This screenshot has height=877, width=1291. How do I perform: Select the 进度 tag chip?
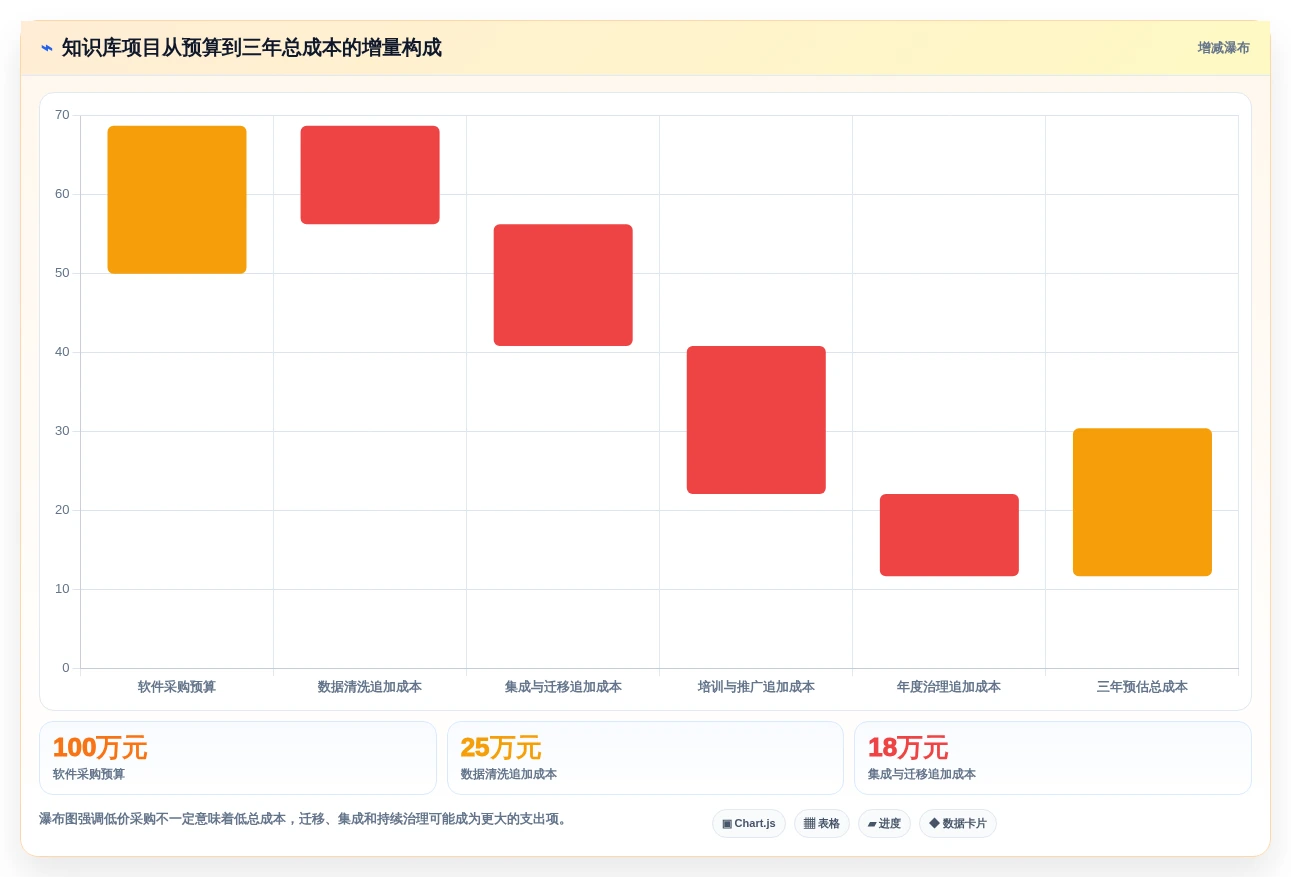pyautogui.click(x=884, y=824)
